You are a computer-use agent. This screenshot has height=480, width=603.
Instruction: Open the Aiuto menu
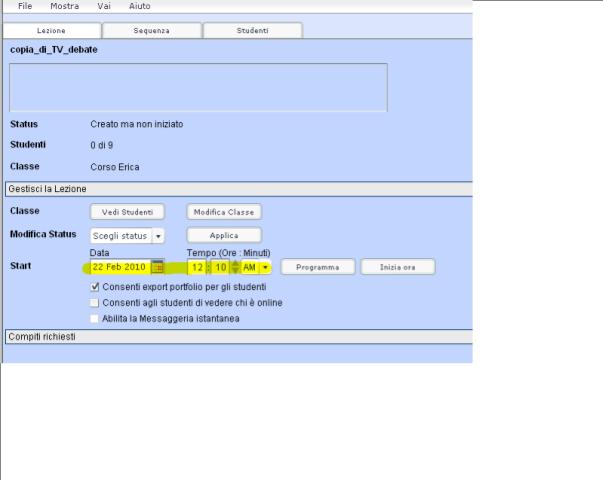pyautogui.click(x=139, y=6)
